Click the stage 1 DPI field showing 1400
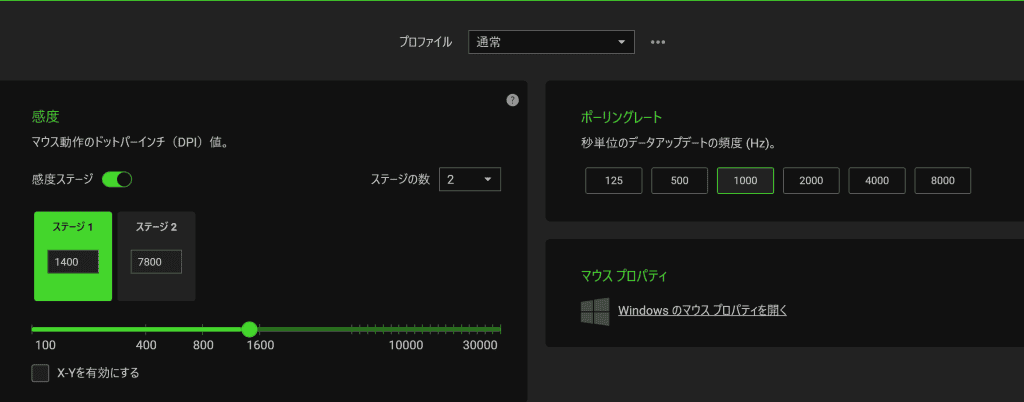Screen dimensions: 1024x402 click(x=73, y=262)
